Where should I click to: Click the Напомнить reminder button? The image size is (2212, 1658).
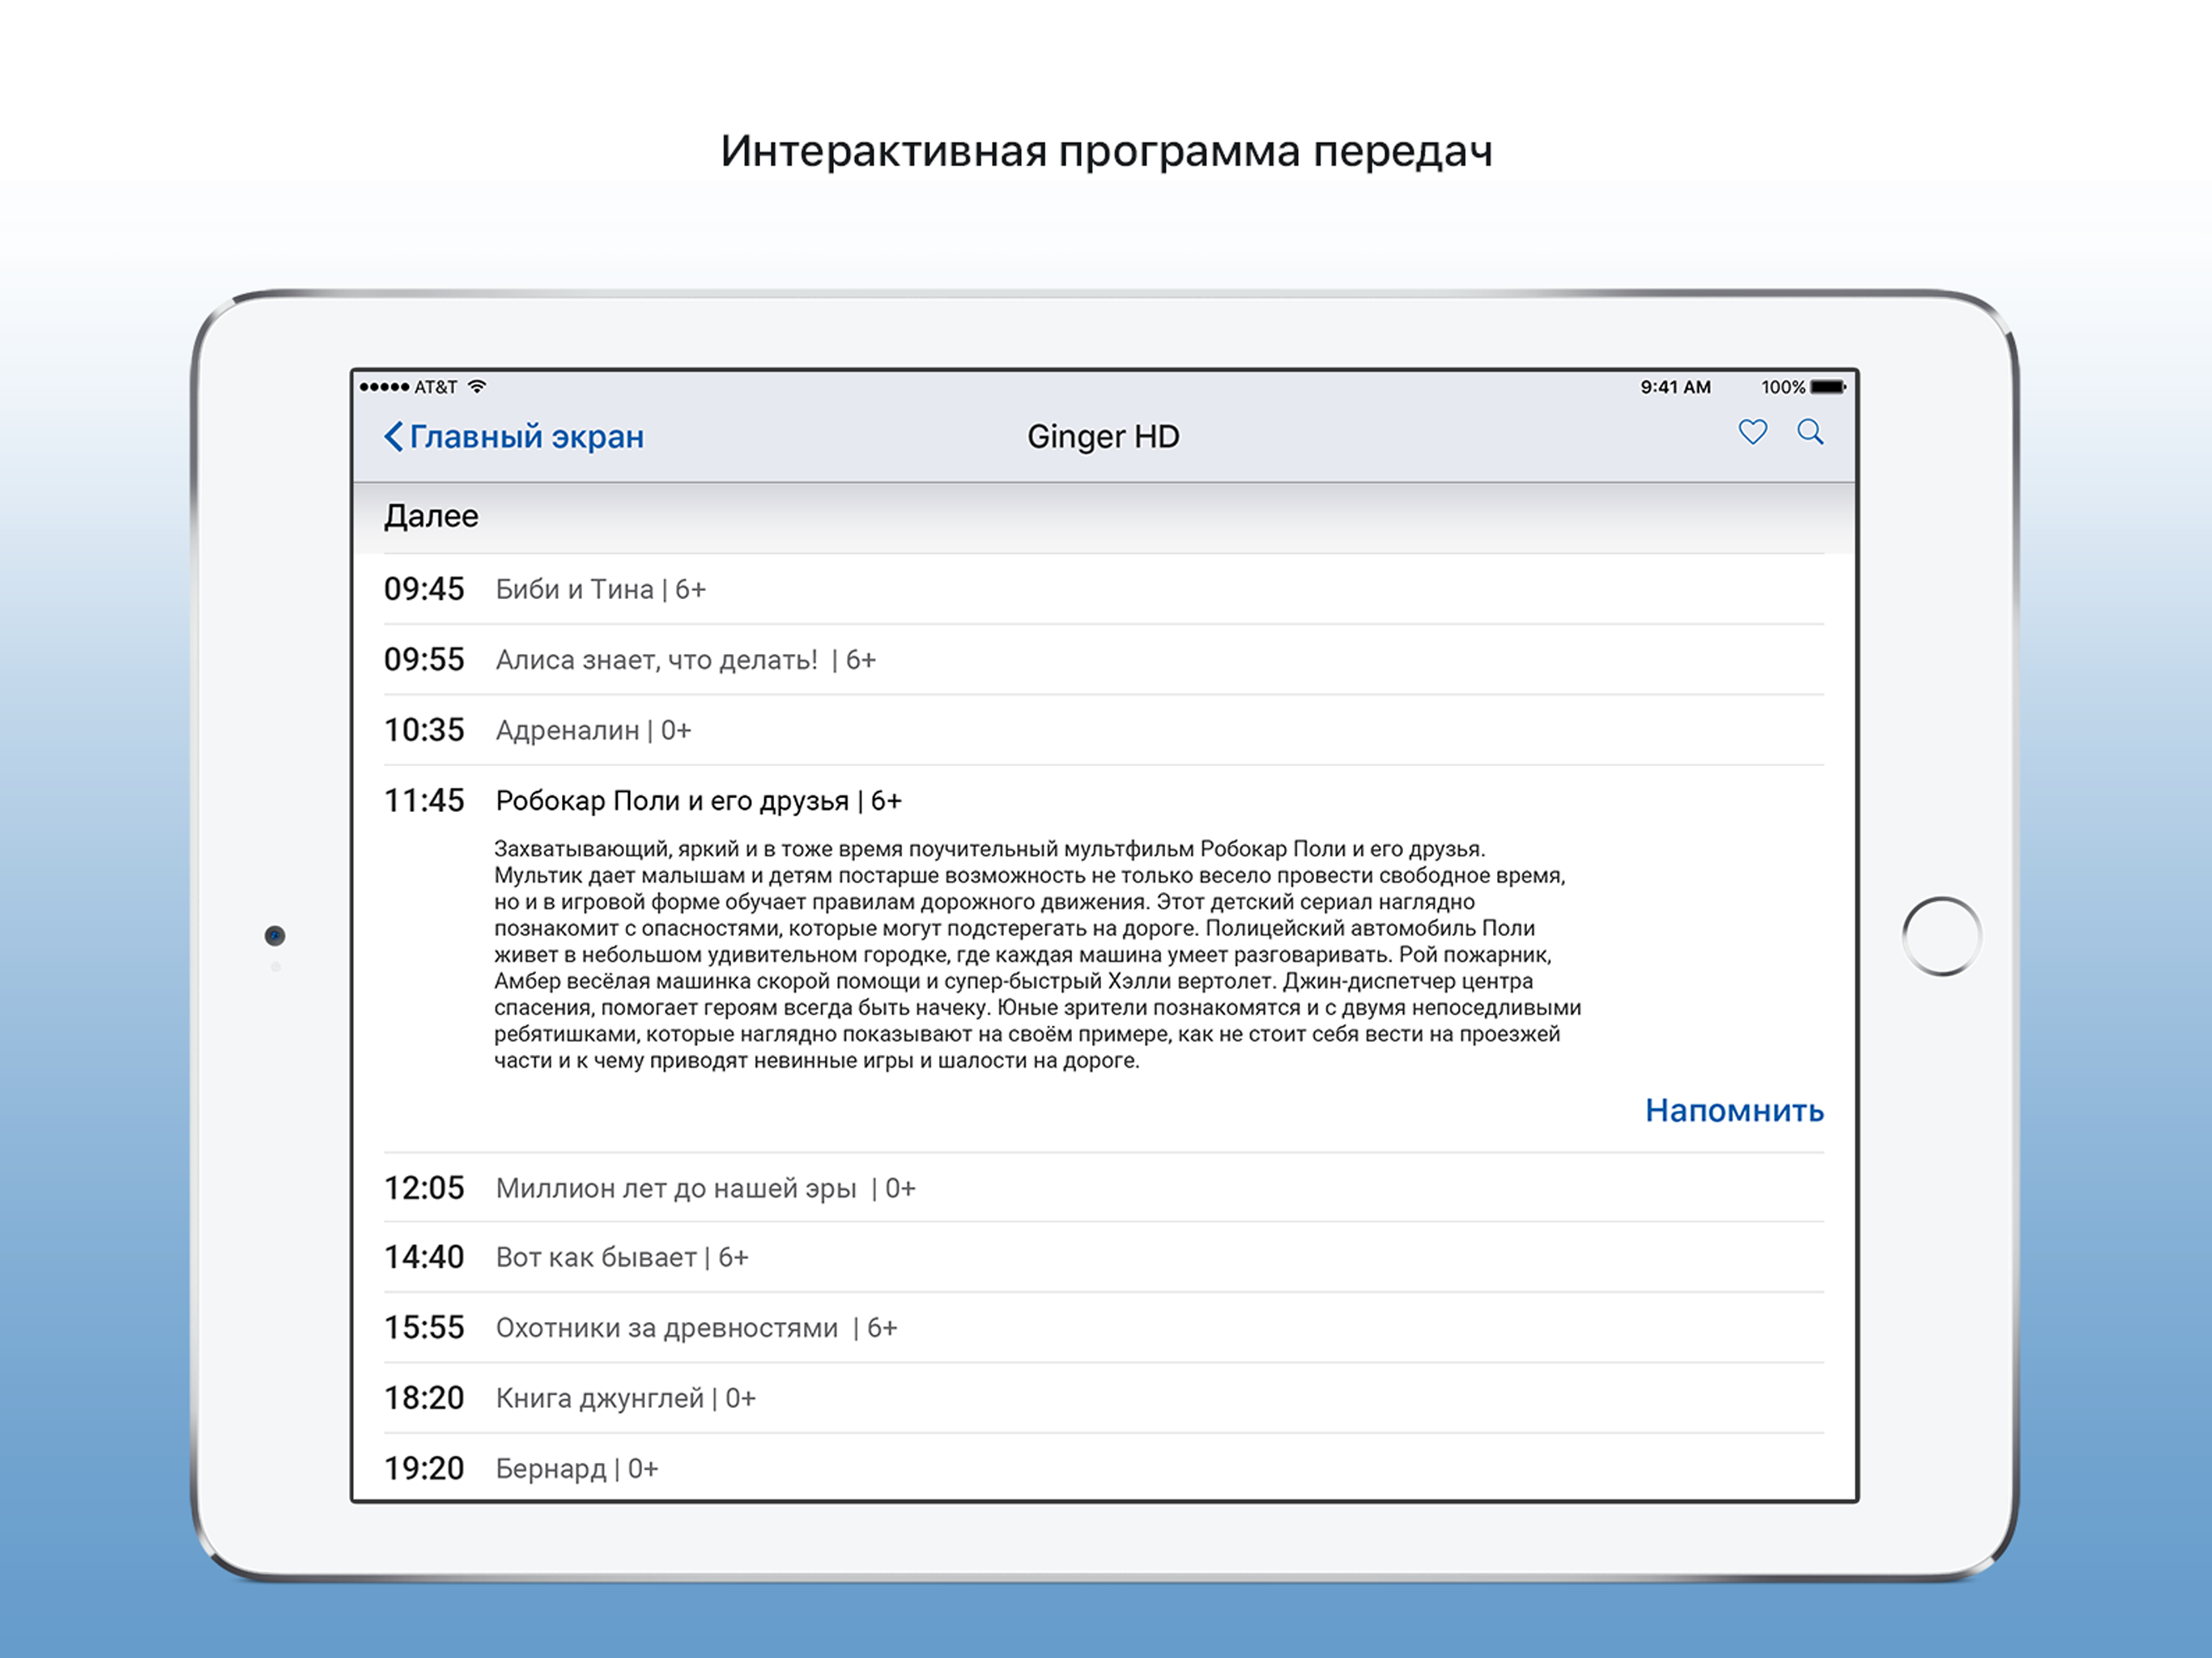click(x=1734, y=1111)
